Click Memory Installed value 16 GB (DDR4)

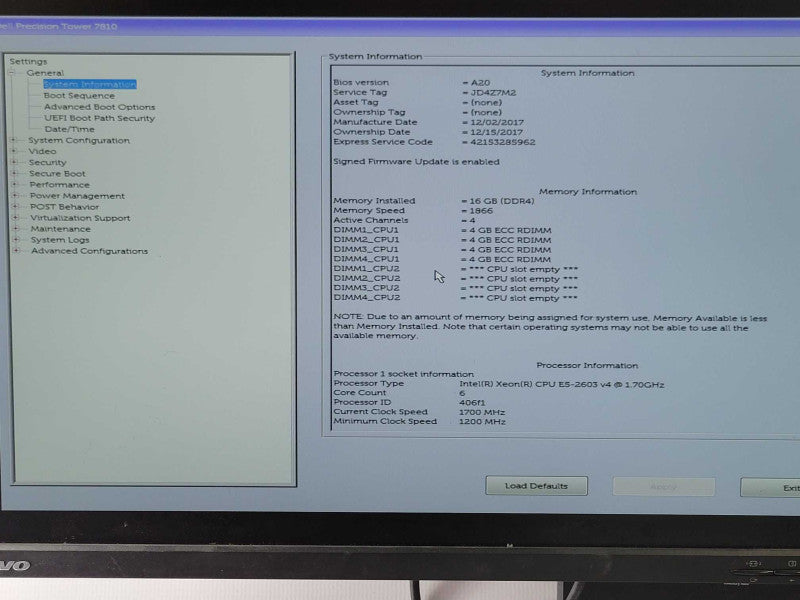(x=501, y=201)
